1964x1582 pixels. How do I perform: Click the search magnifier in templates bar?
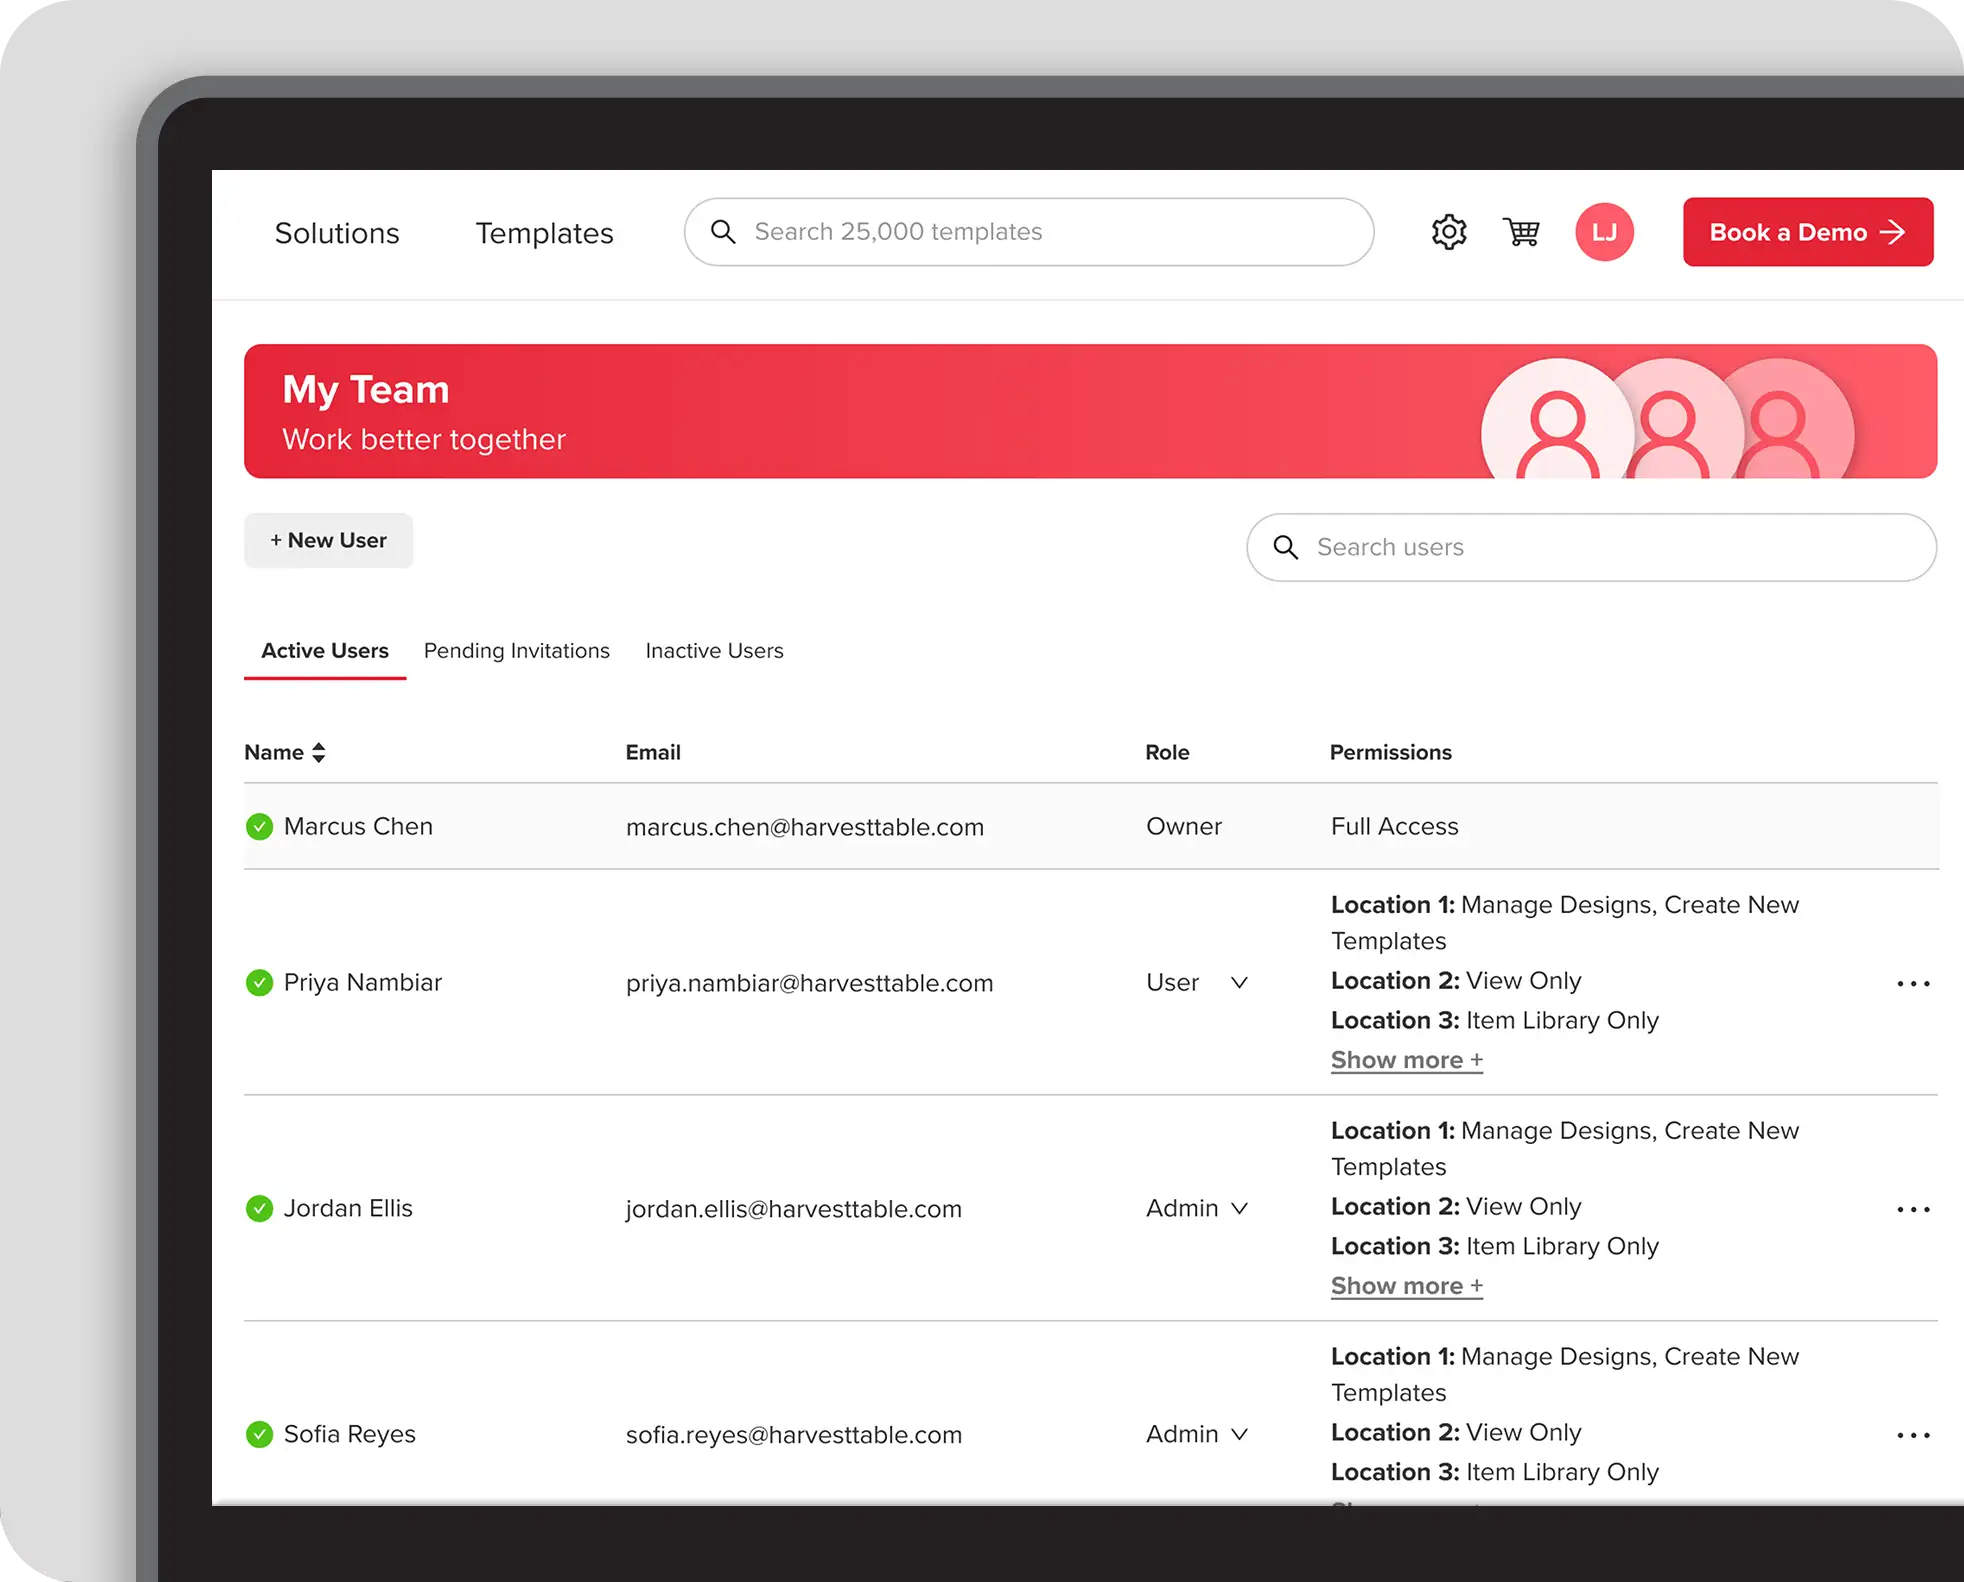(x=723, y=231)
